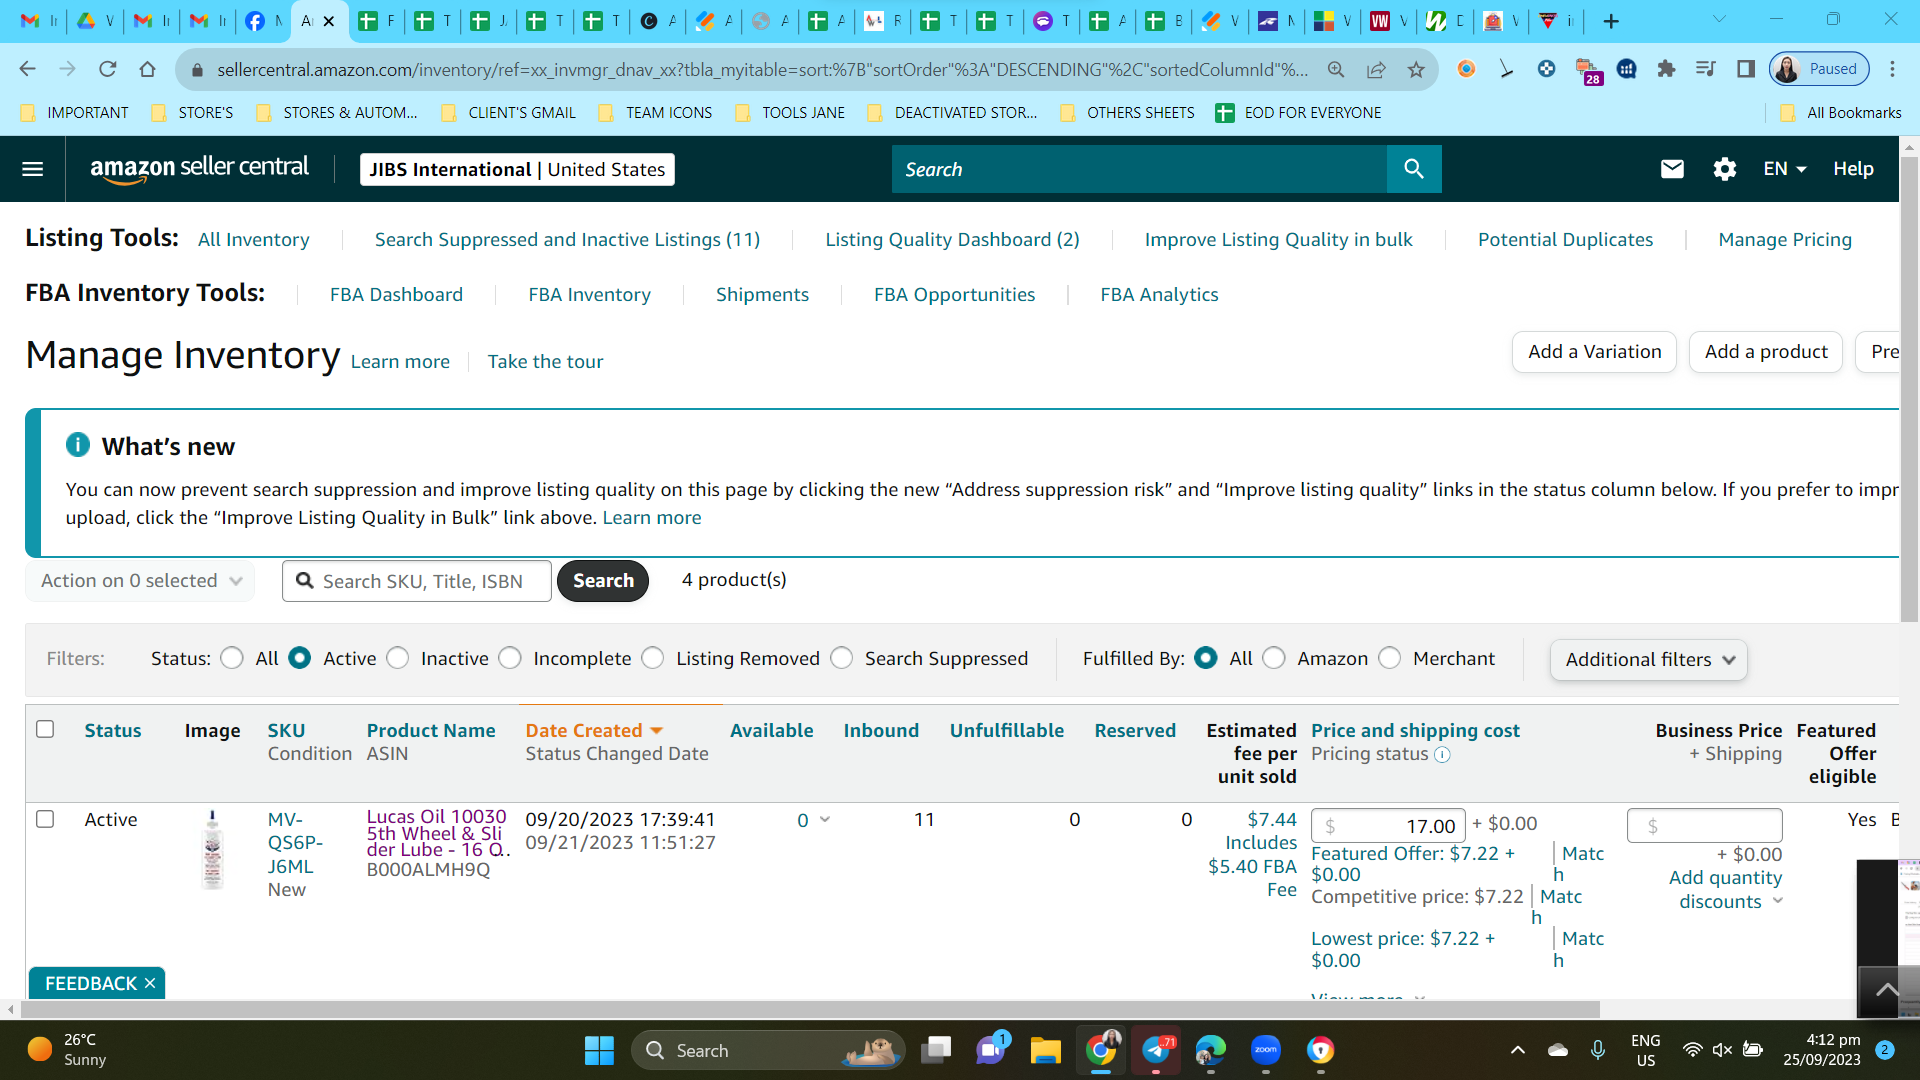Open All Inventory listing tool
The height and width of the screenshot is (1080, 1920).
(254, 240)
